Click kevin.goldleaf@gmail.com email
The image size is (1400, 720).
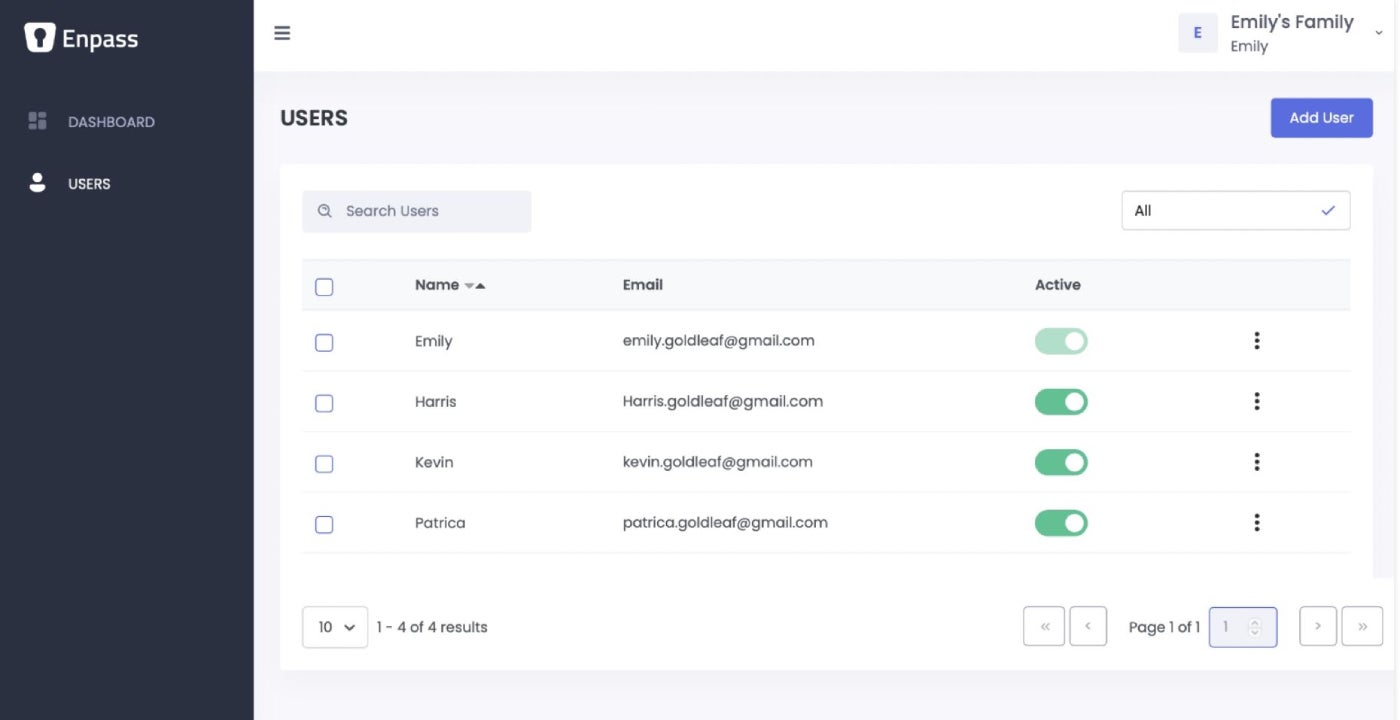[717, 462]
